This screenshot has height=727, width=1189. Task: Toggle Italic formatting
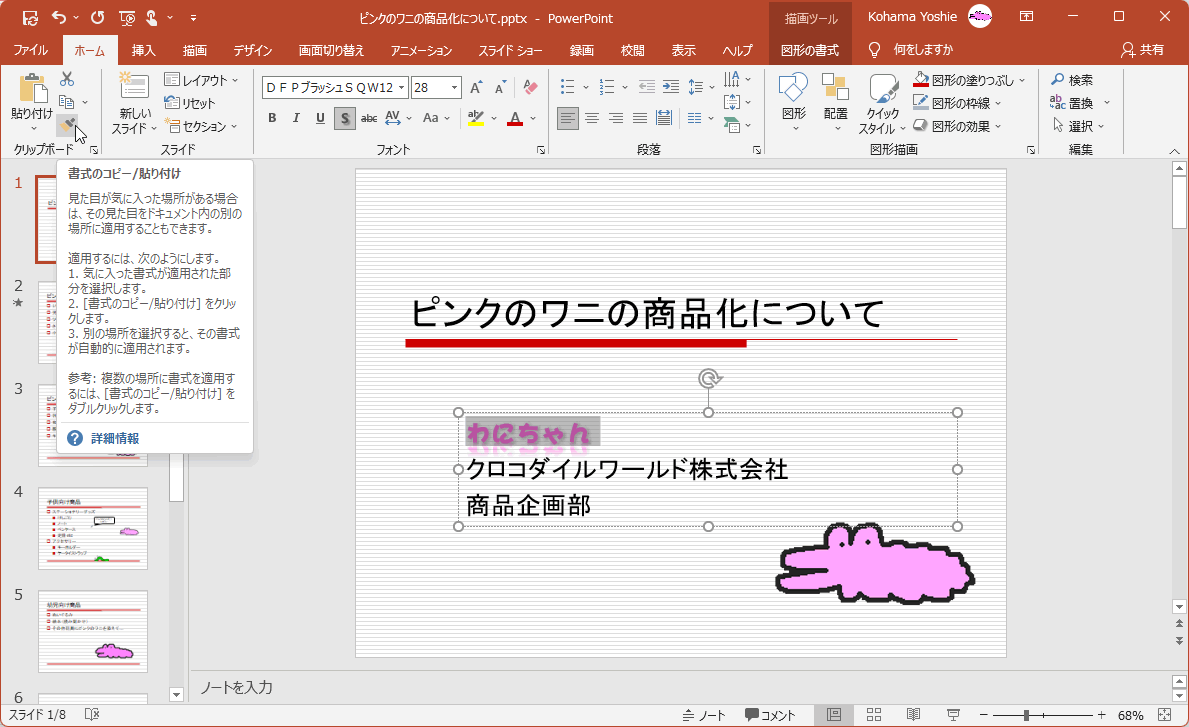point(296,119)
